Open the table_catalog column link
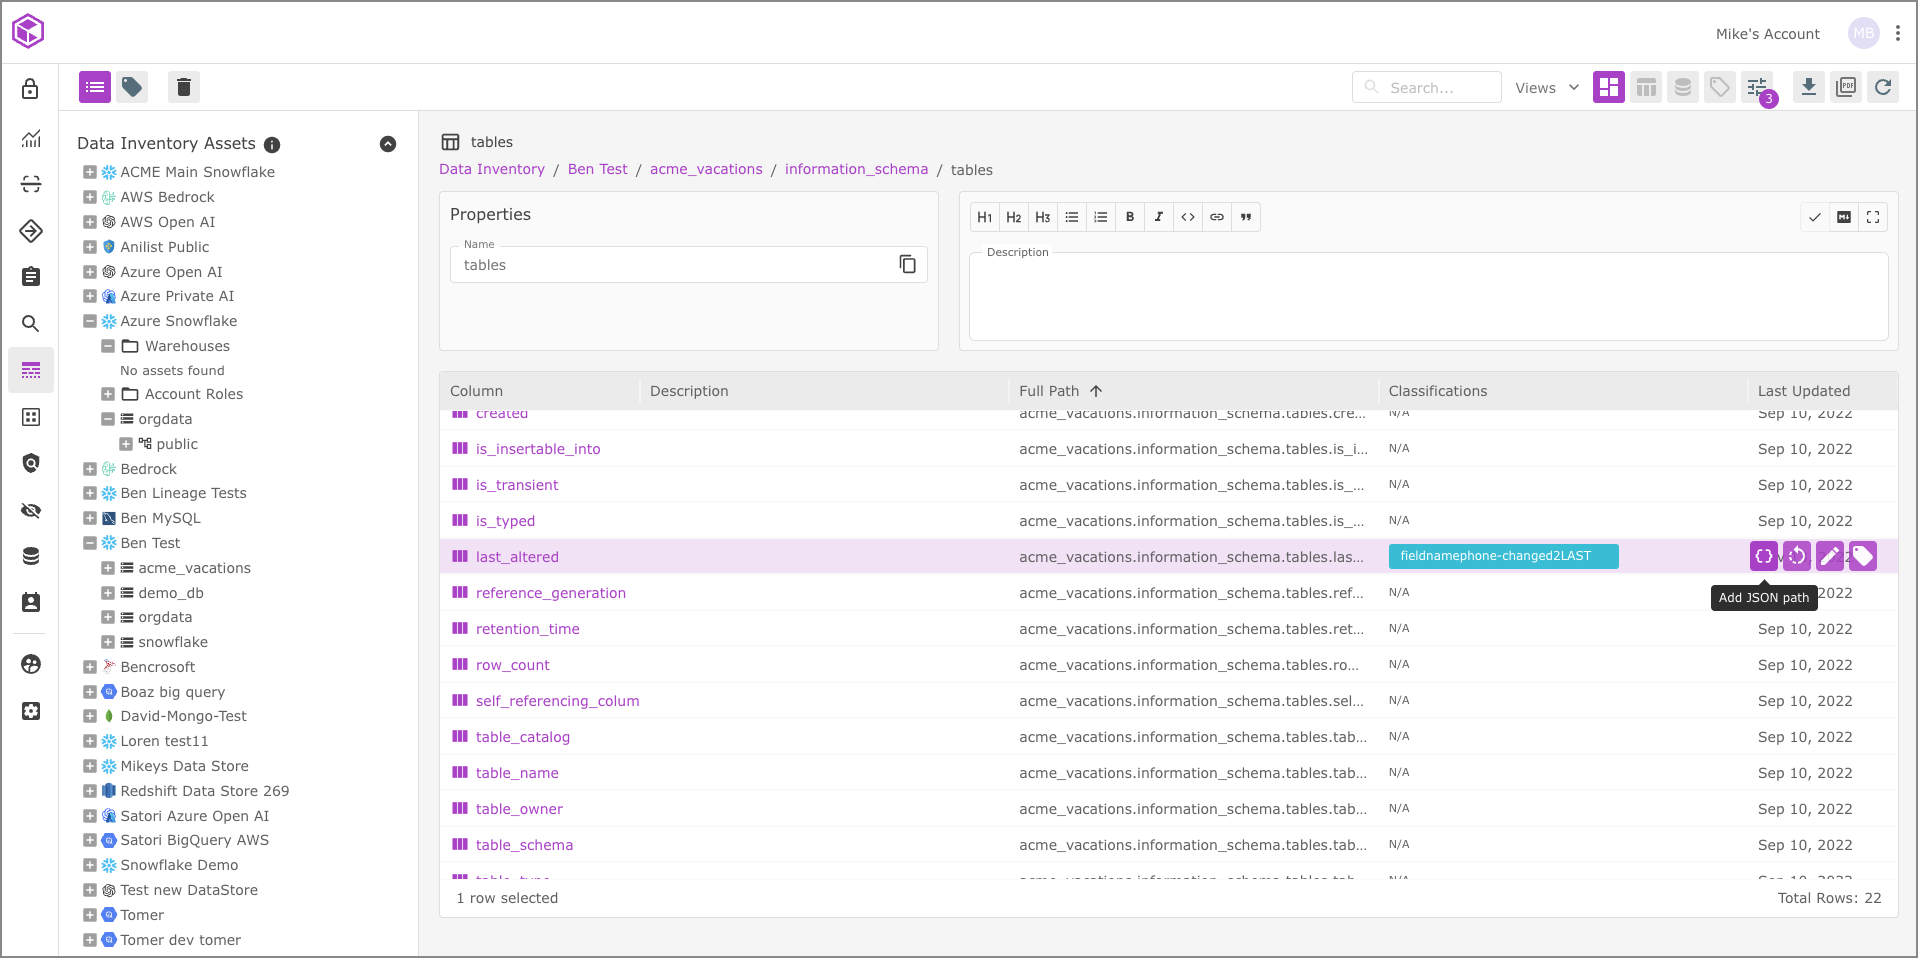 [x=522, y=737]
